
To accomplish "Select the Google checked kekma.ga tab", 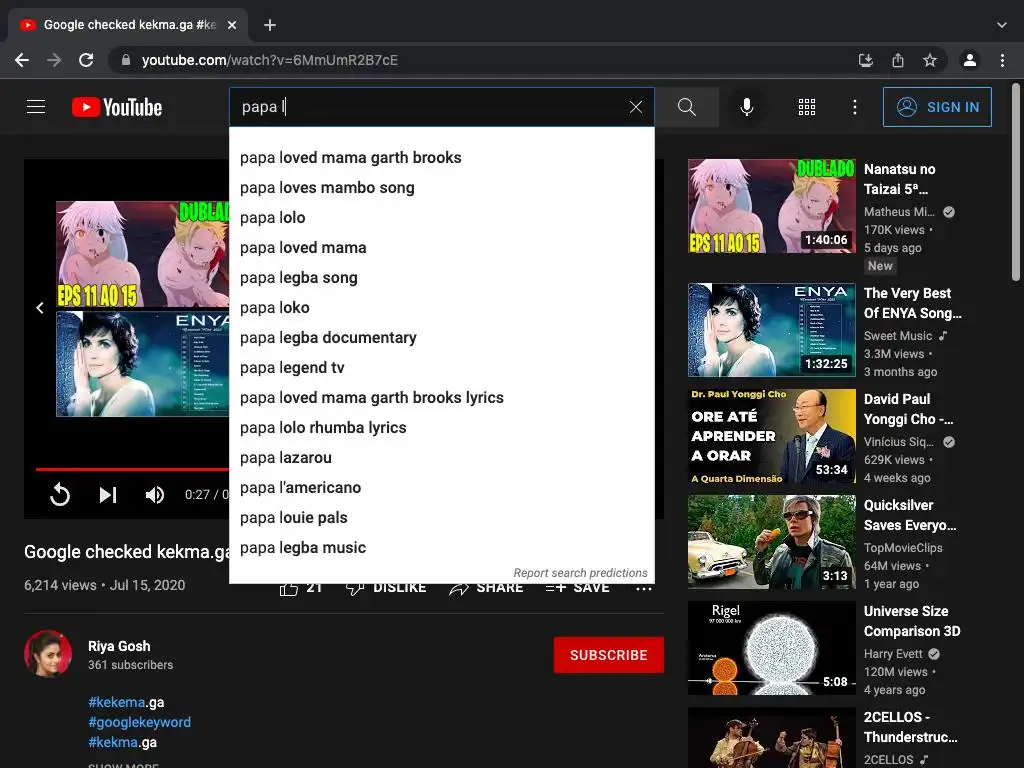I will tap(127, 25).
